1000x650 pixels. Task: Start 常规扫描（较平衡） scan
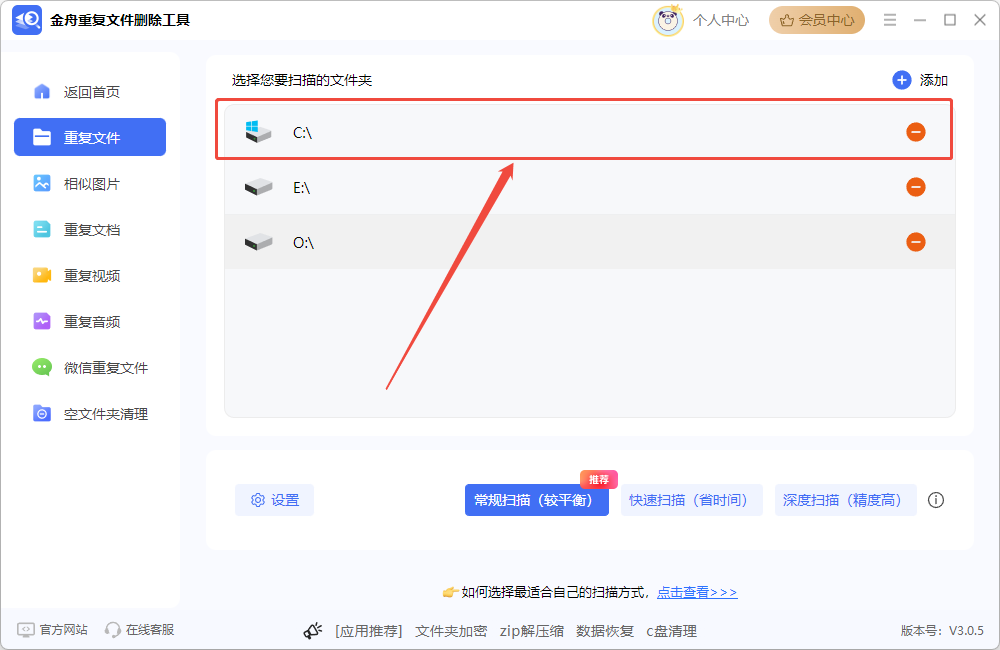pyautogui.click(x=536, y=500)
